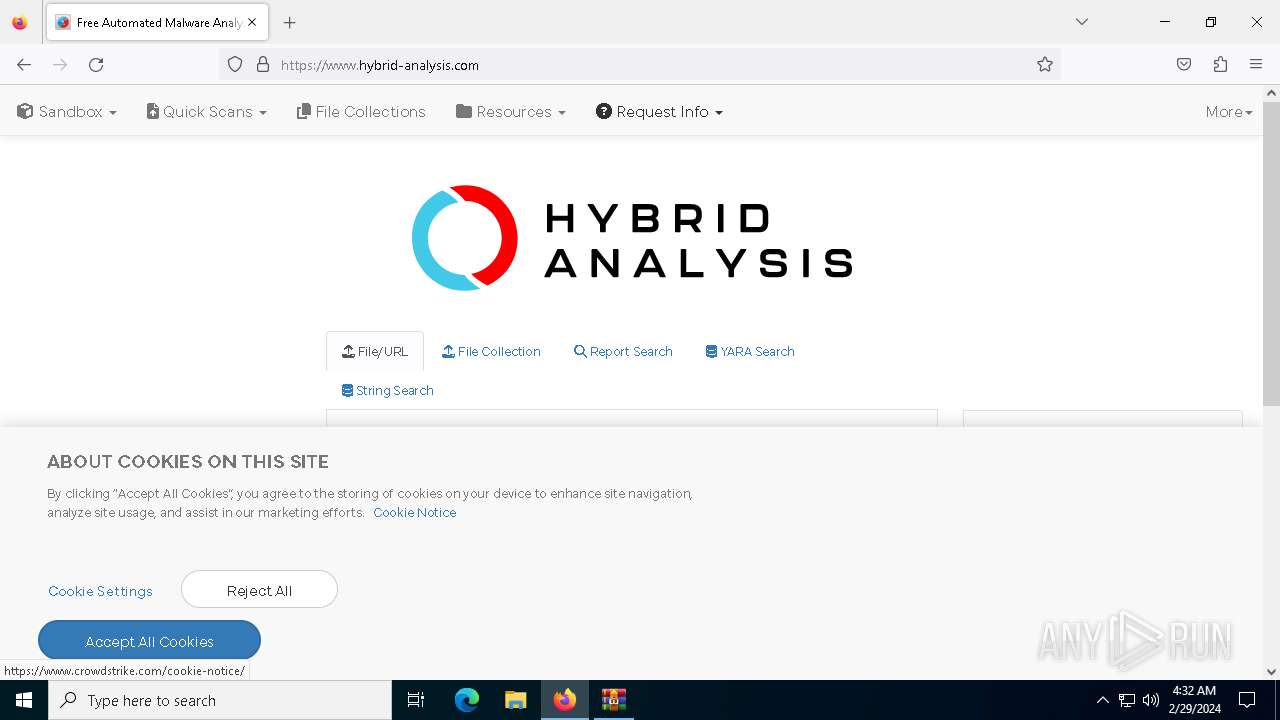
Task: Click the taskbar search box
Action: point(220,700)
